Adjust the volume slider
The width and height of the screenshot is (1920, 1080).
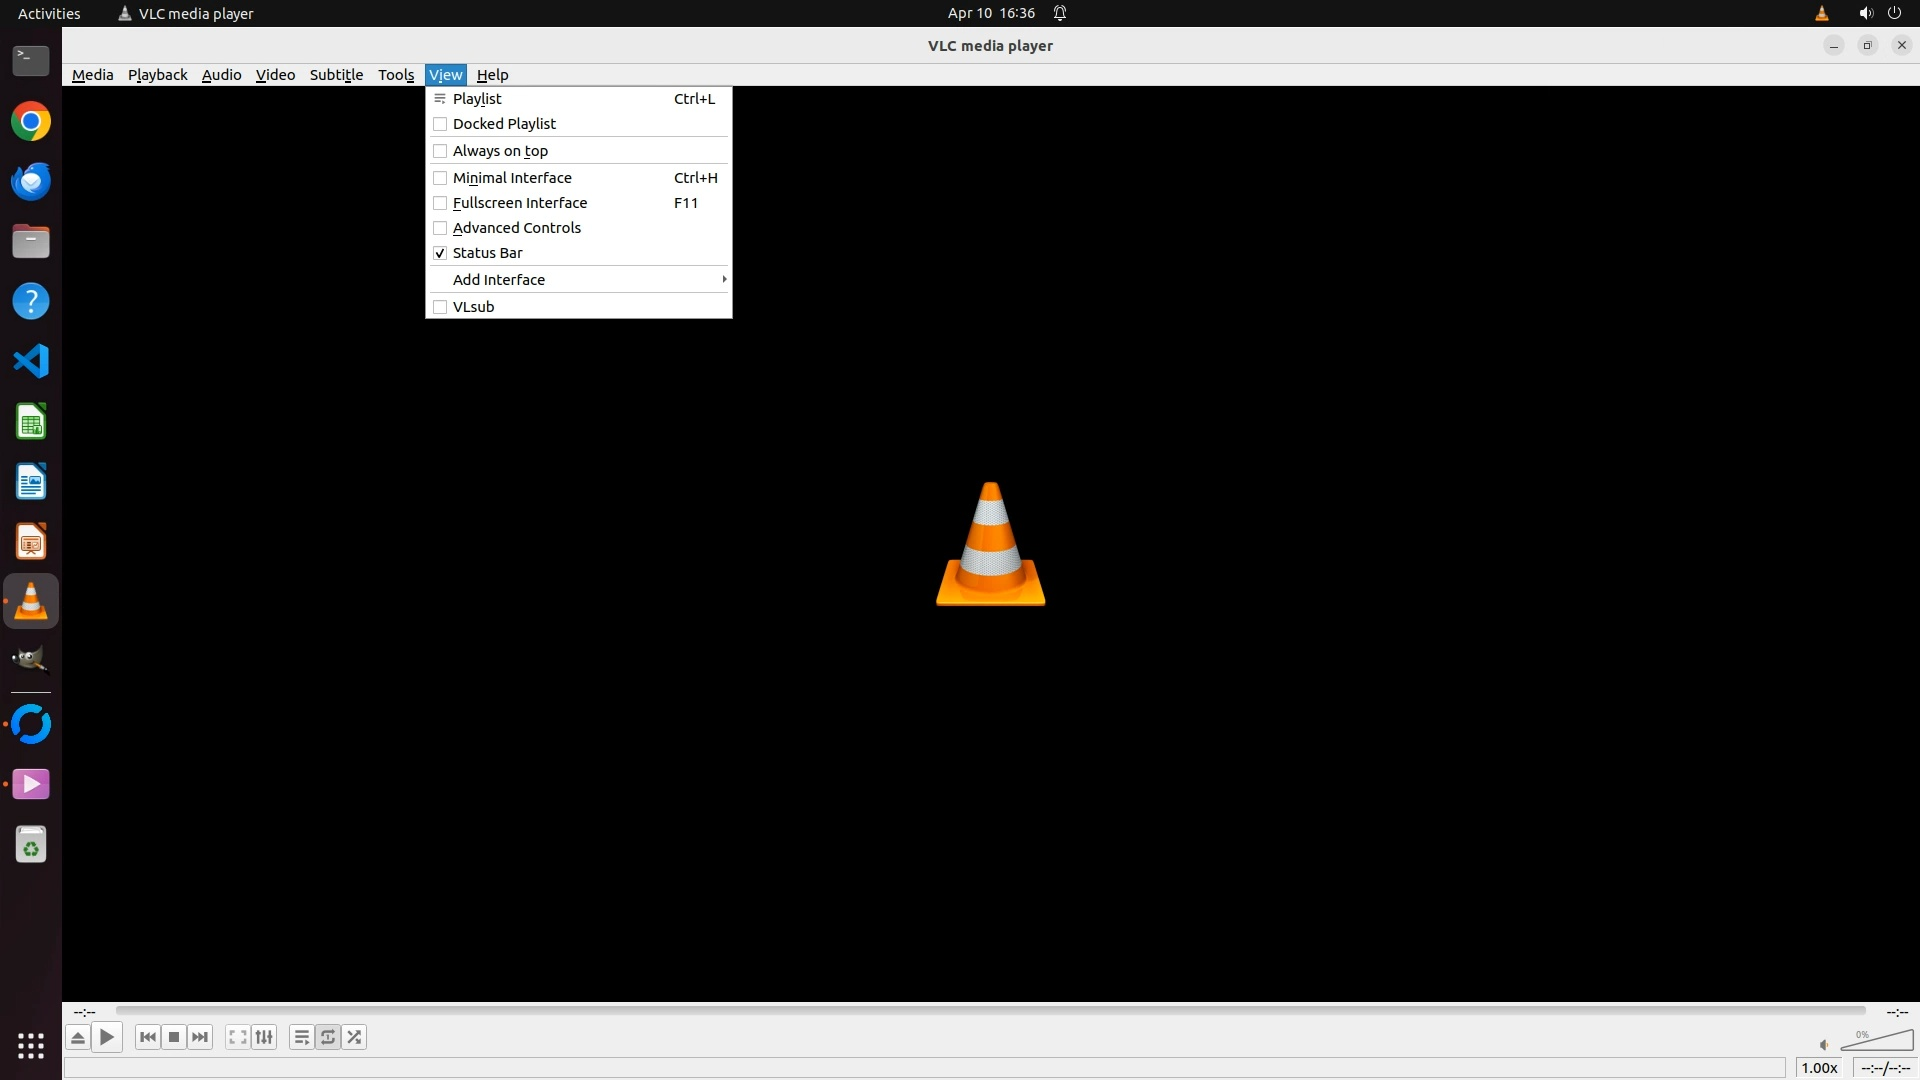point(1877,1042)
